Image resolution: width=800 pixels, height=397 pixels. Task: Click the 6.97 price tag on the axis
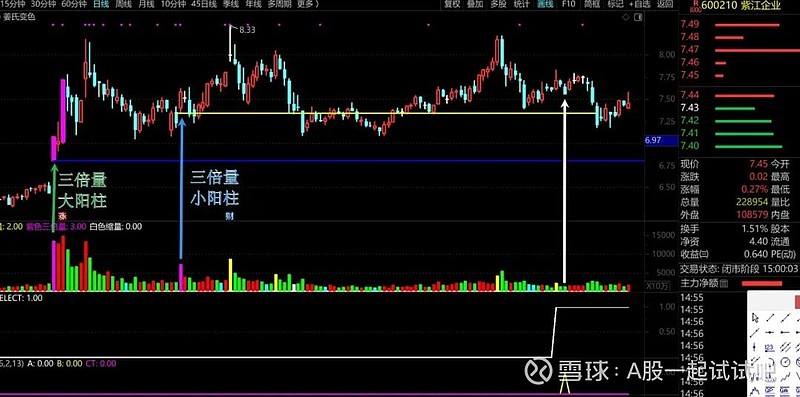tap(661, 140)
